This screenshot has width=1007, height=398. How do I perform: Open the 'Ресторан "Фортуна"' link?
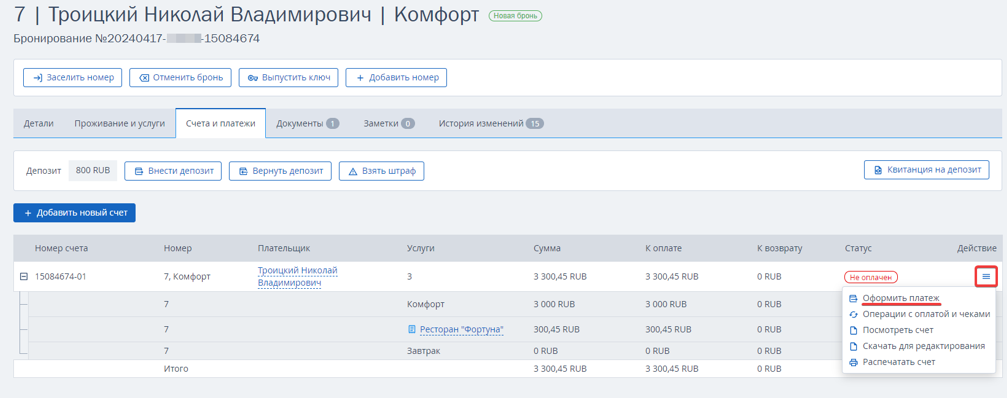coord(462,329)
